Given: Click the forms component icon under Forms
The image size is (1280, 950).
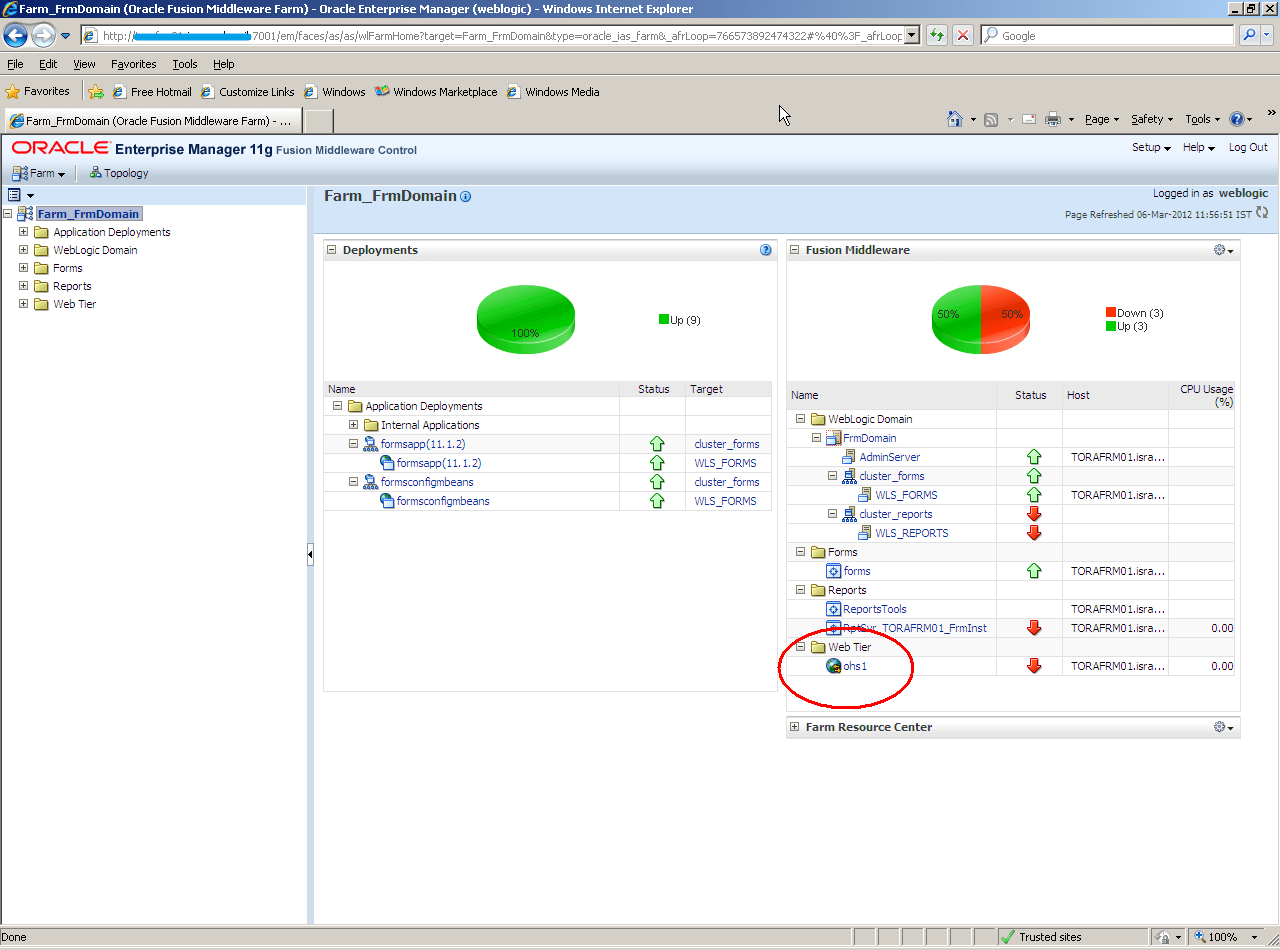Looking at the screenshot, I should point(834,571).
